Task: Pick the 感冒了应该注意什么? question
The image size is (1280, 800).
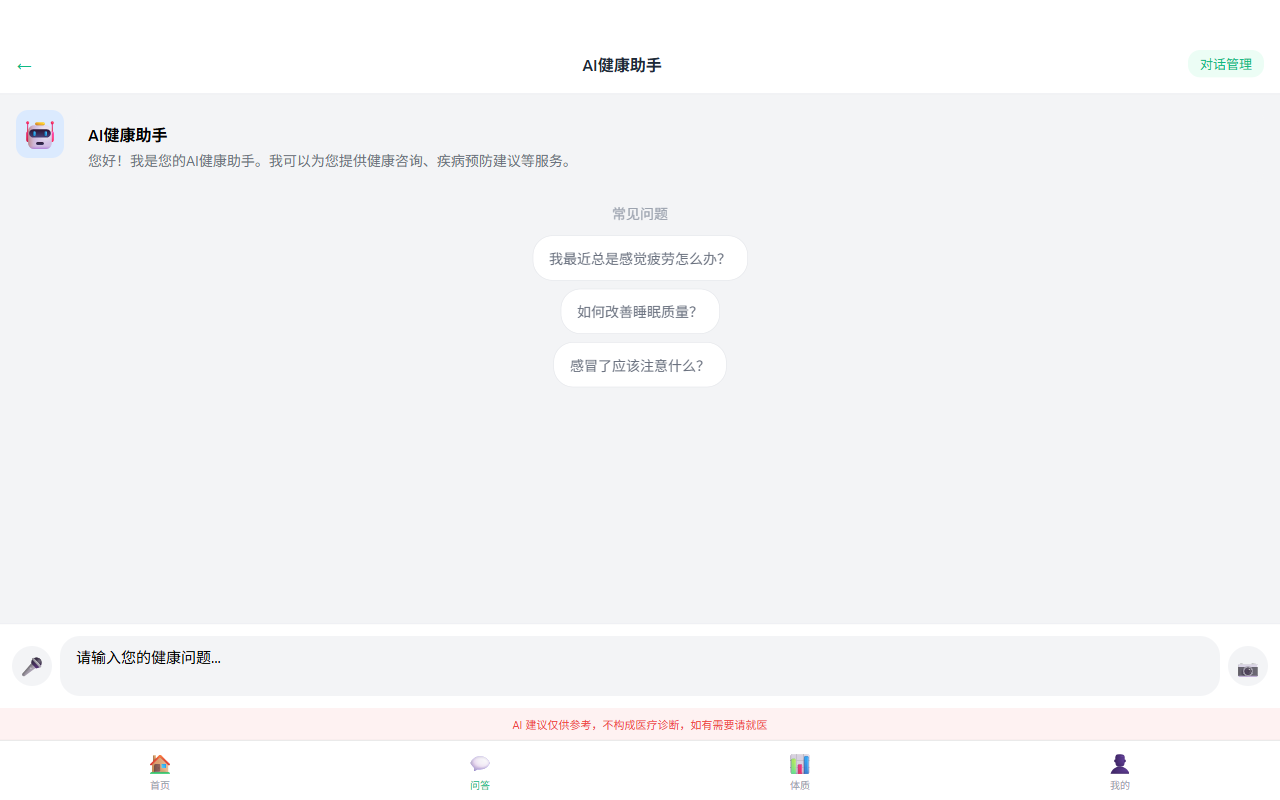Action: coord(639,366)
